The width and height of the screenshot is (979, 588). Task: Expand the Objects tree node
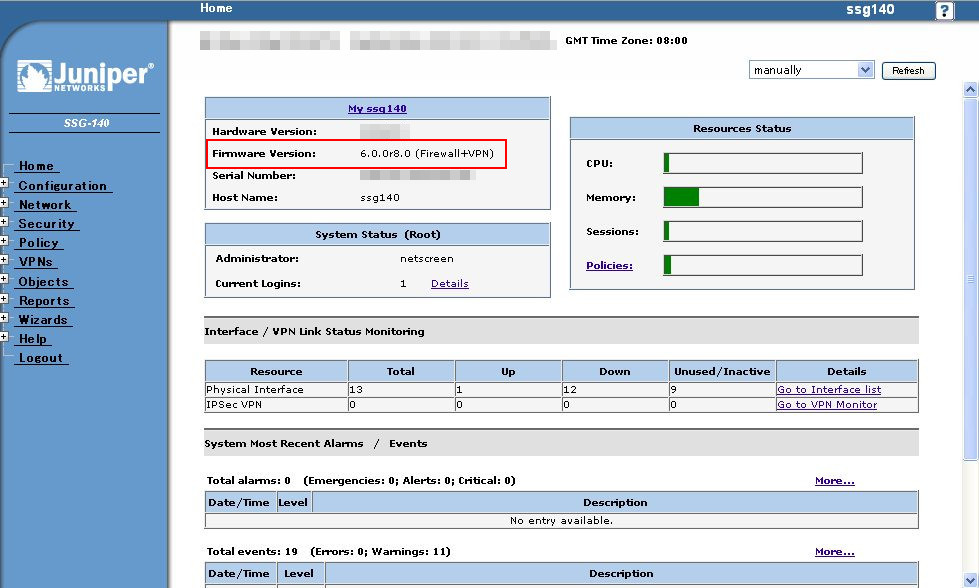[4, 279]
